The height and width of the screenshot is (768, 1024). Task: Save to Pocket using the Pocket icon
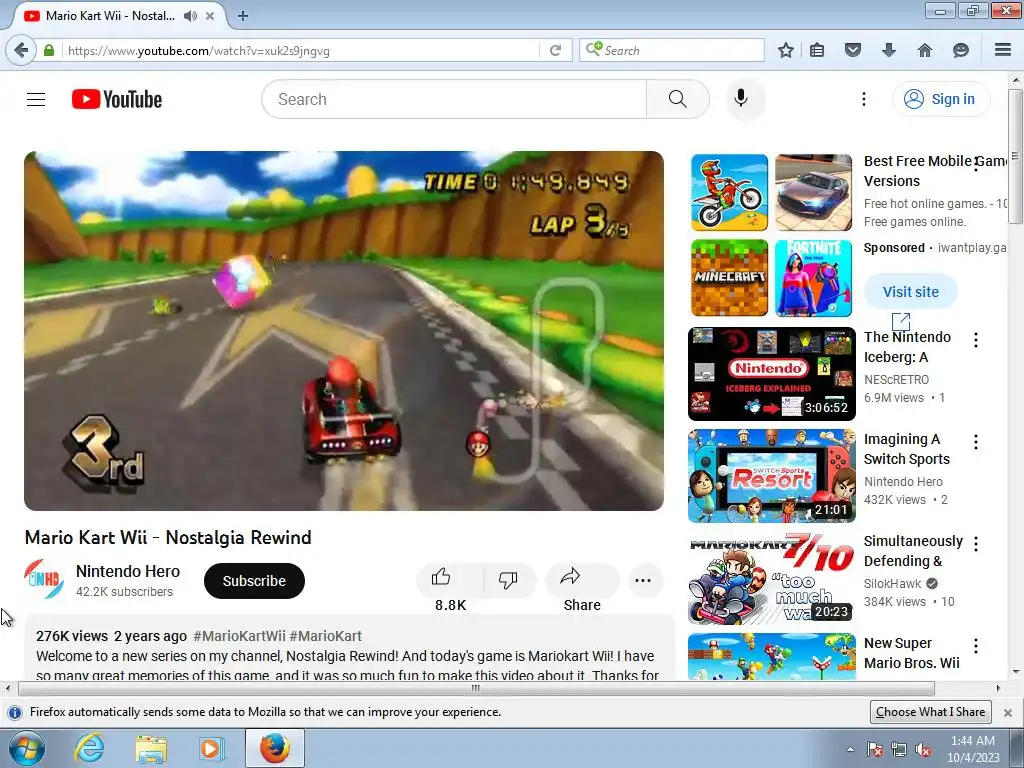click(x=853, y=50)
